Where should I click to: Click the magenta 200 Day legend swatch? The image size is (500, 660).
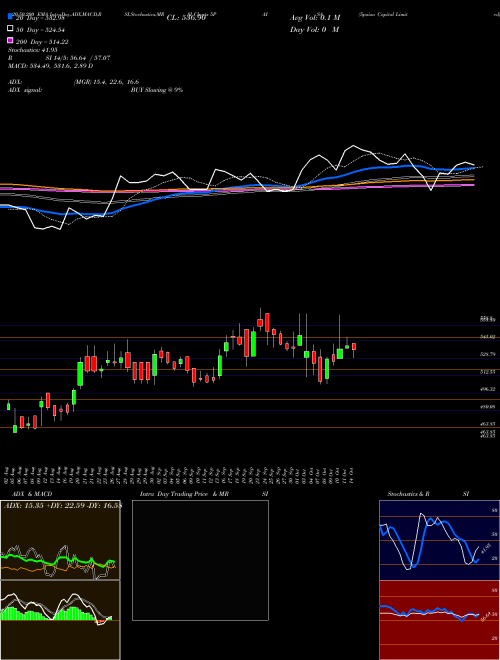tap(10, 41)
